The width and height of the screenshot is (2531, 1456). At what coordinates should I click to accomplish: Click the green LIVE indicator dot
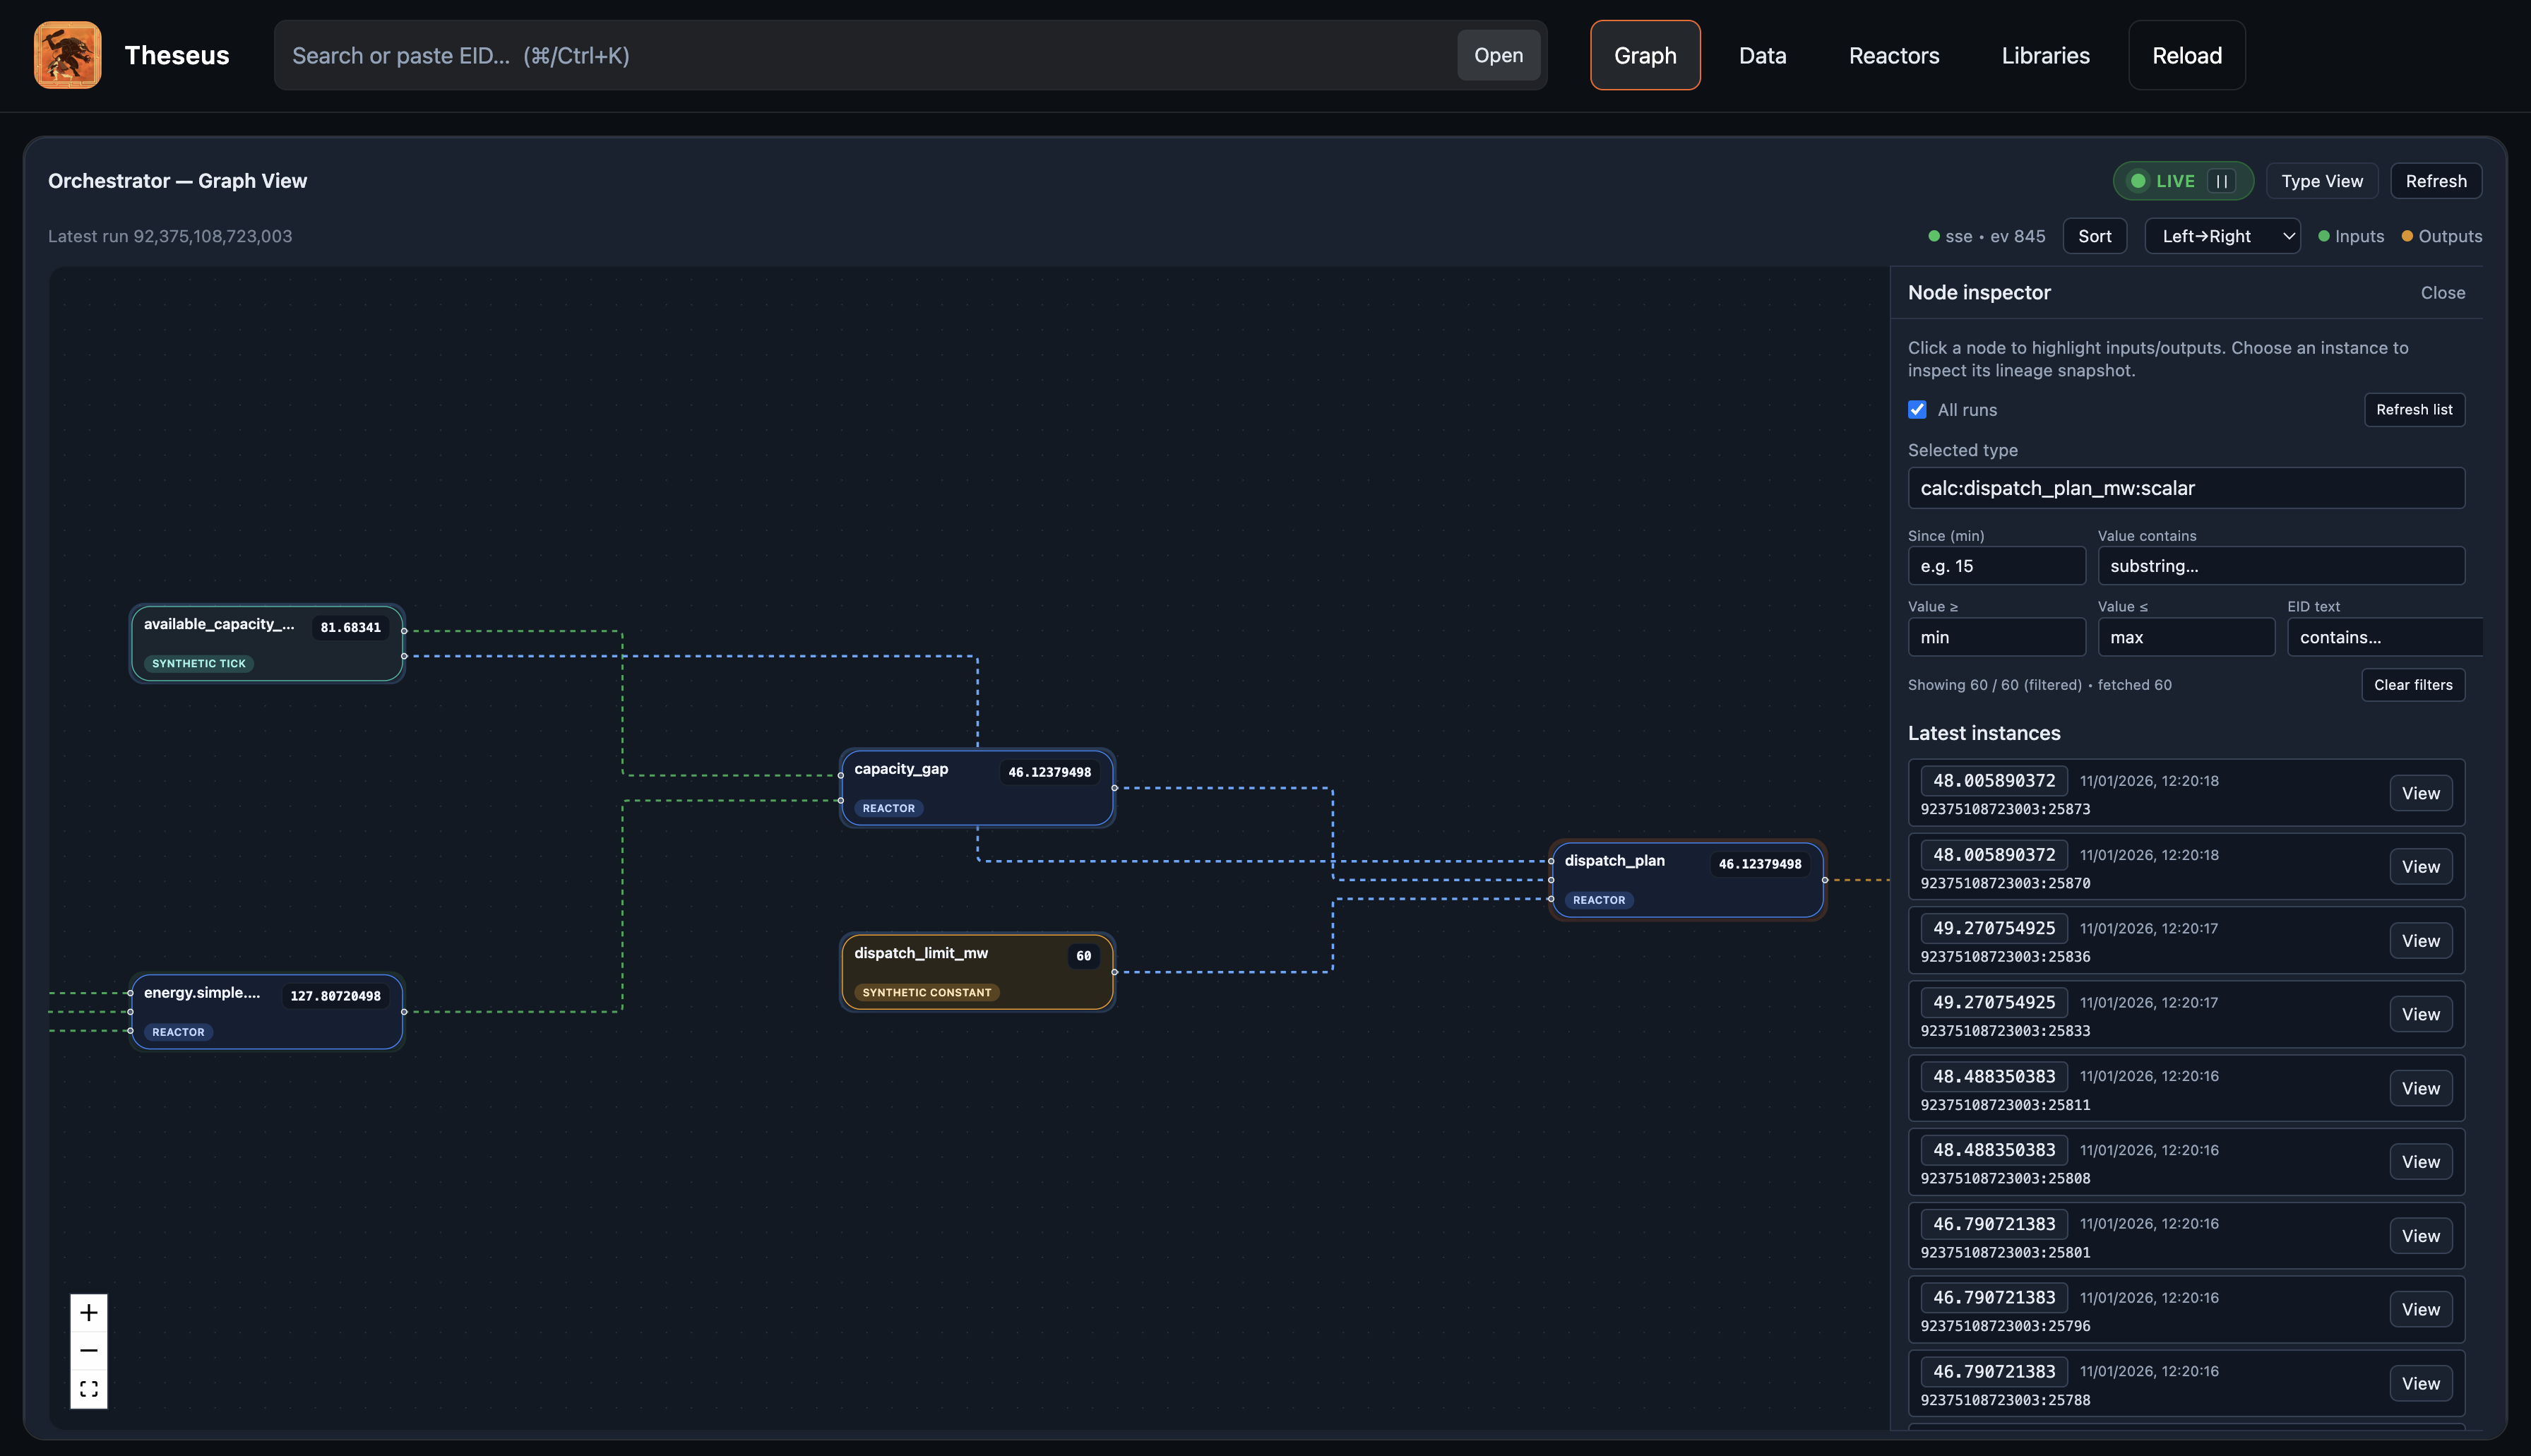[2138, 181]
